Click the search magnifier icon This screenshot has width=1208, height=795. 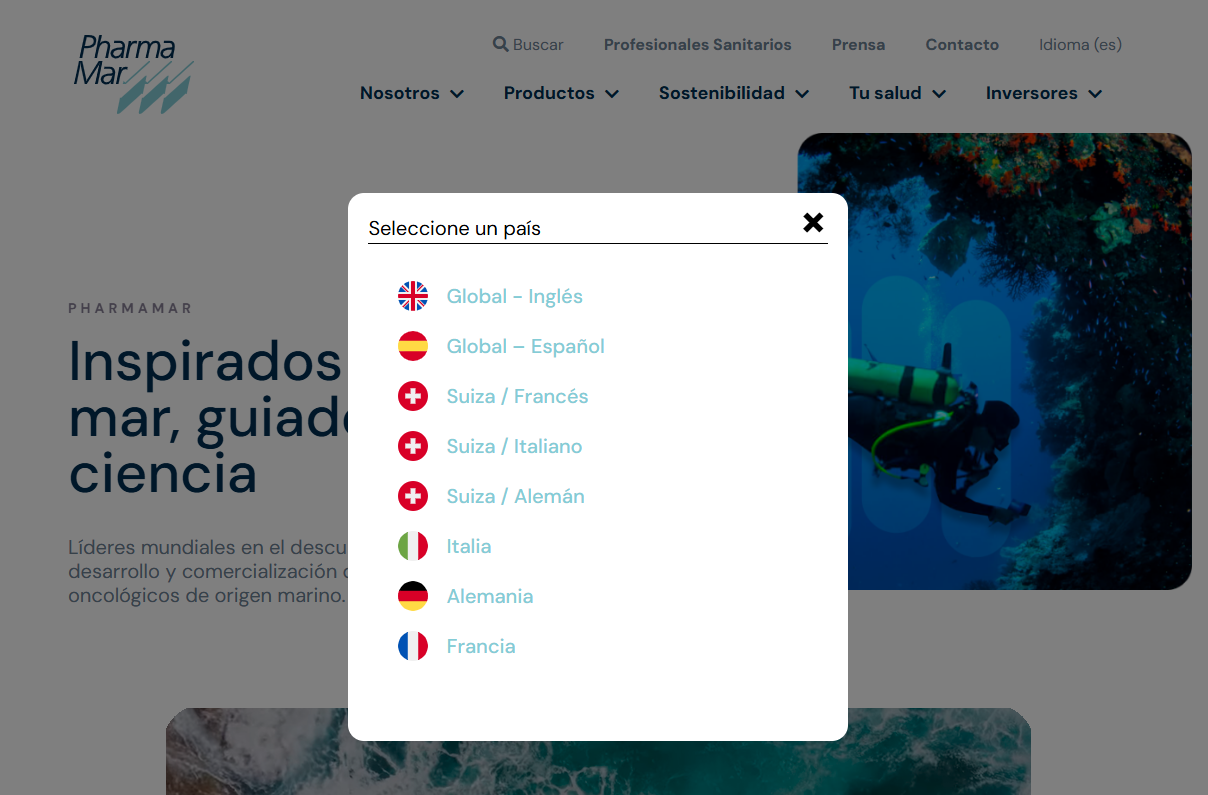click(x=501, y=44)
